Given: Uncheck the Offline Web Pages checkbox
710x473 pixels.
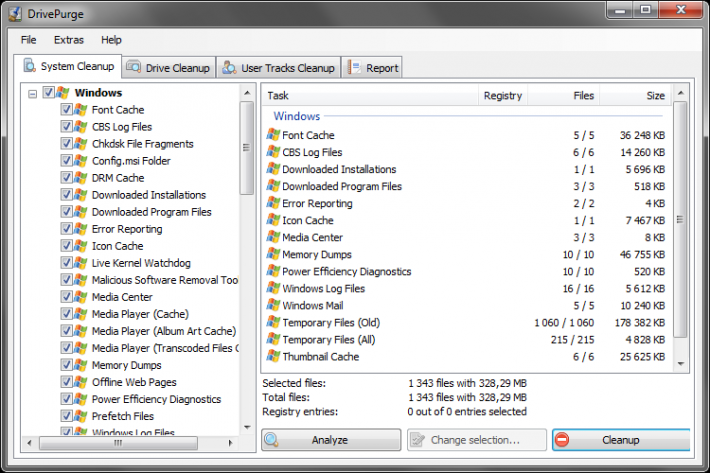Looking at the screenshot, I should 67,382.
